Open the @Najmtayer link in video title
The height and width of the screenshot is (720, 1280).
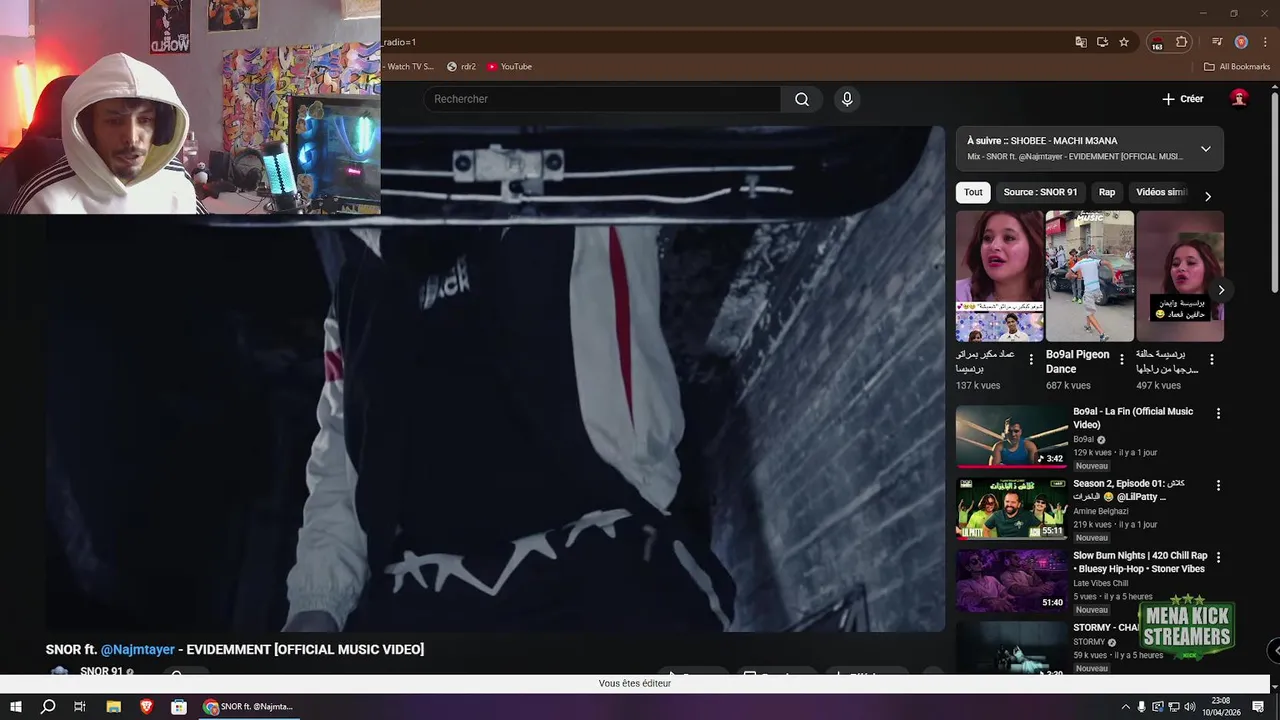click(x=138, y=649)
